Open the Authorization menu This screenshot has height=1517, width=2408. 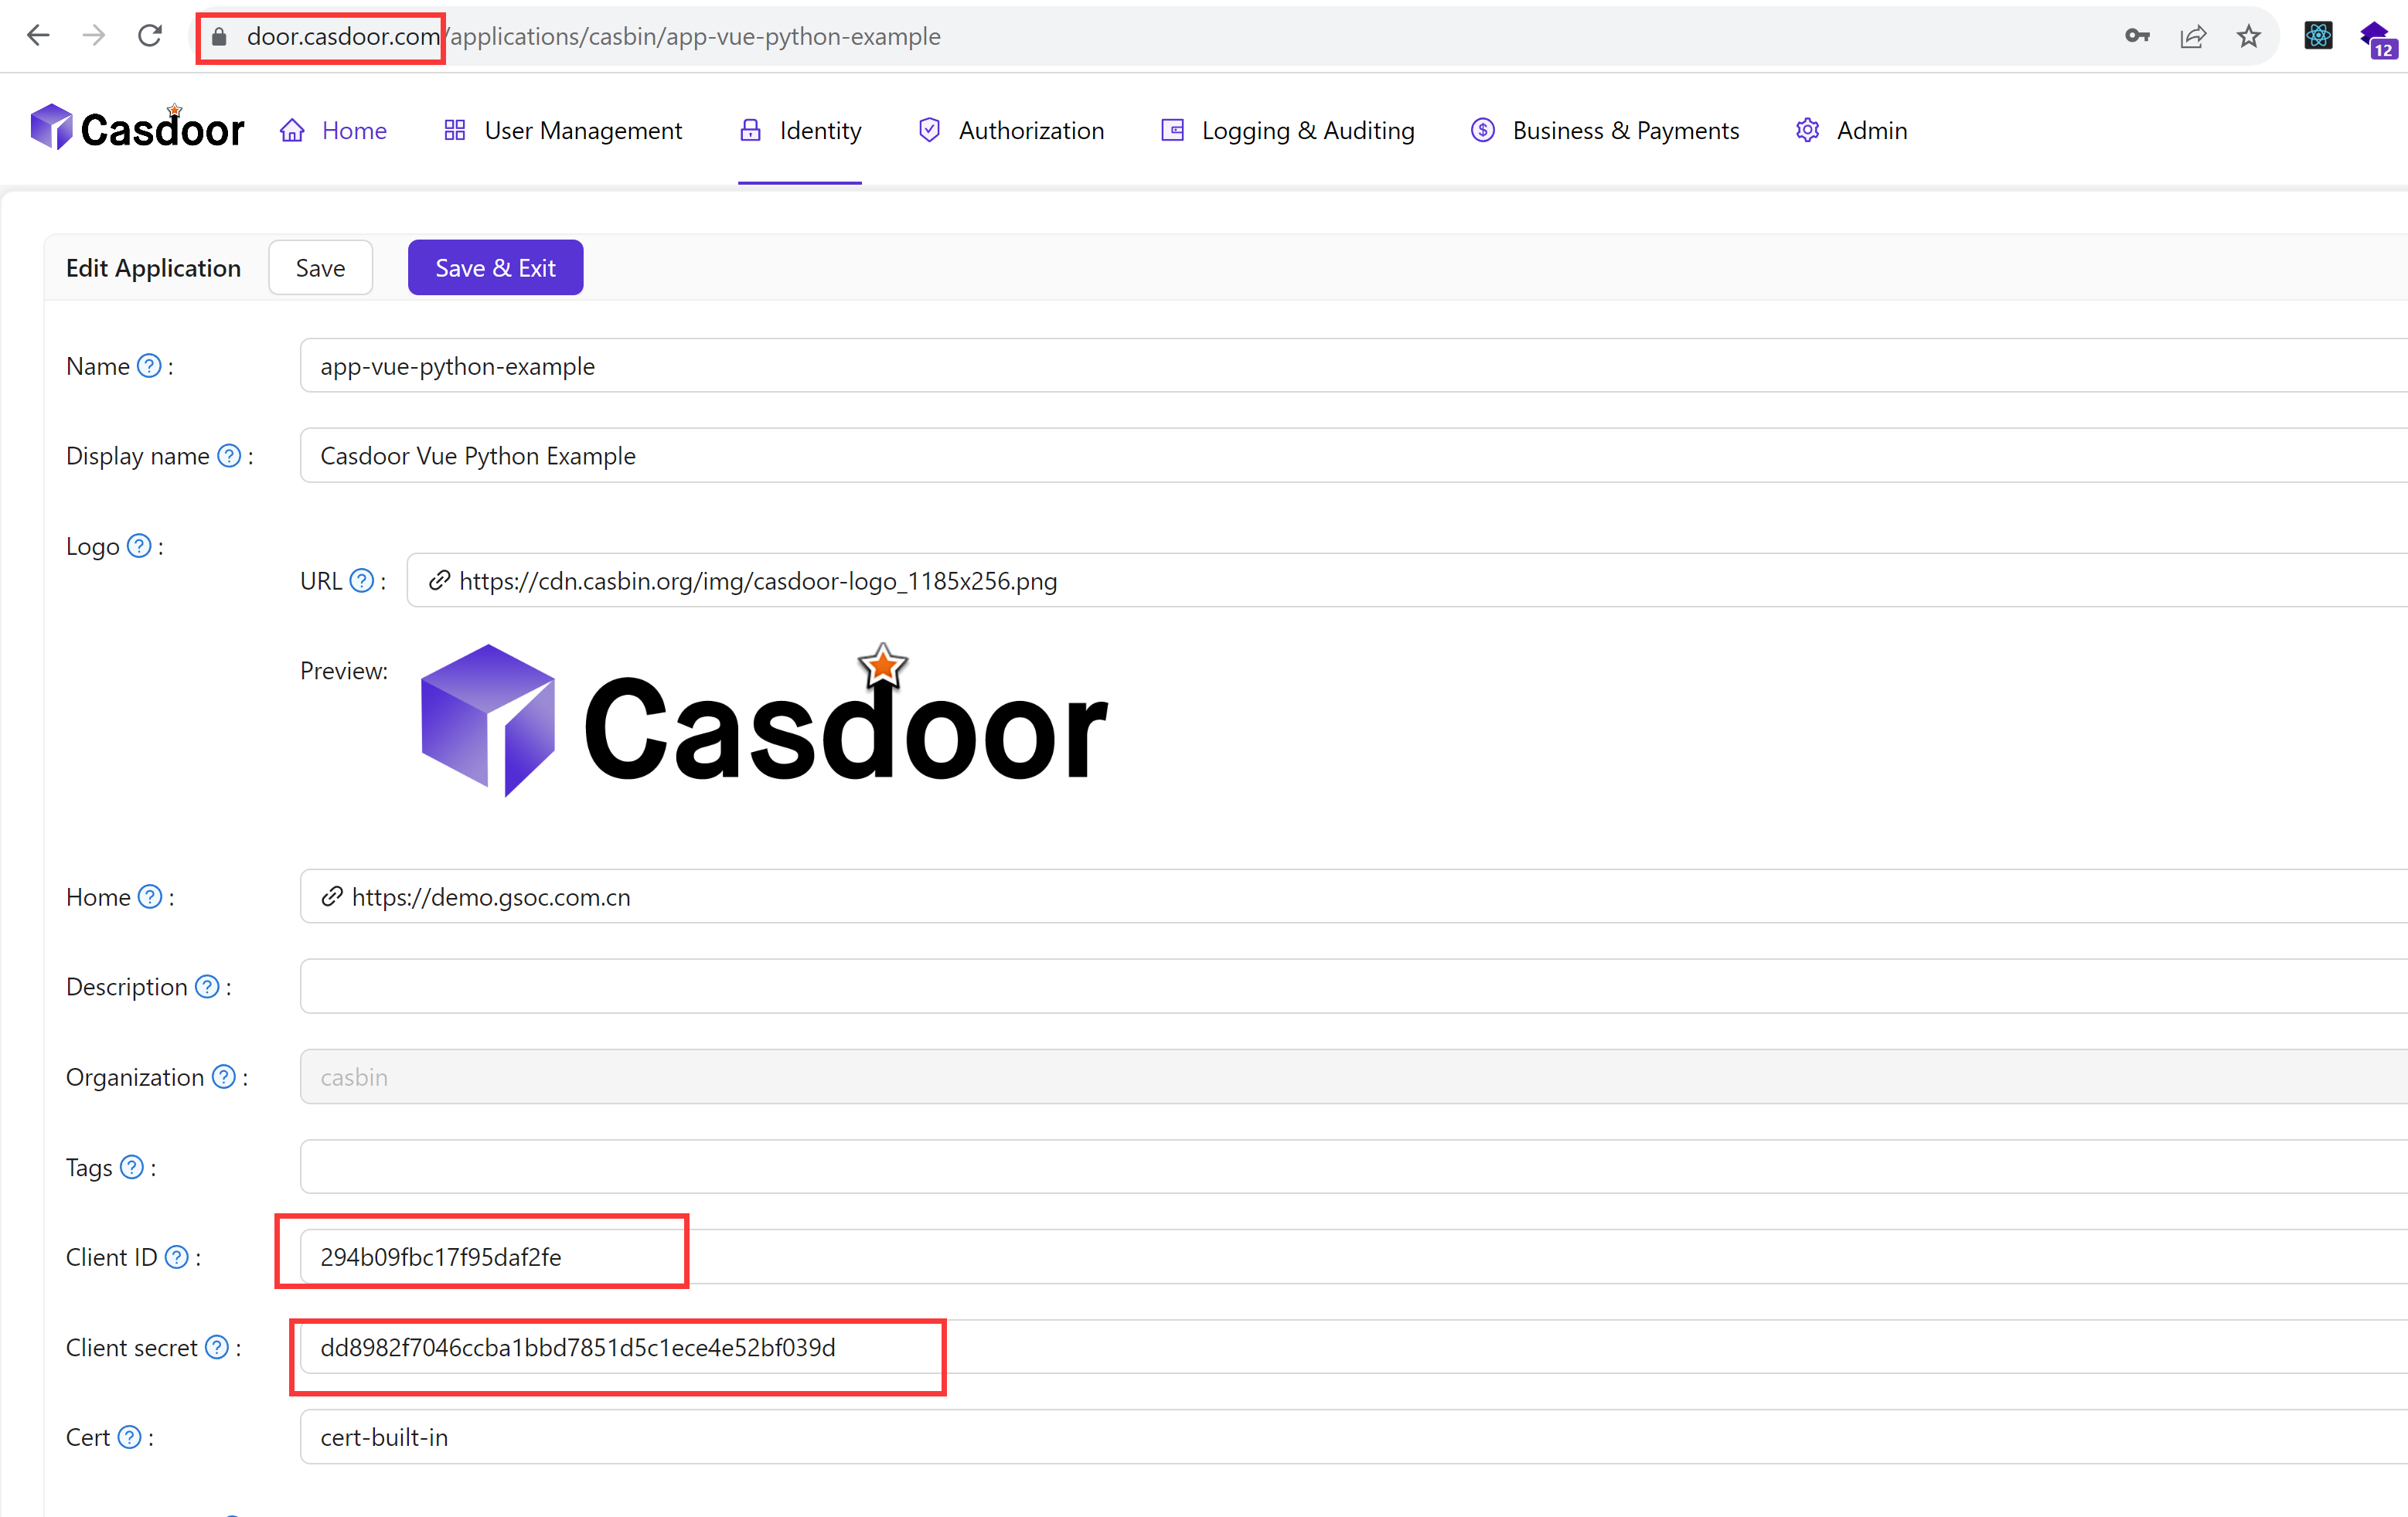[x=1011, y=130]
